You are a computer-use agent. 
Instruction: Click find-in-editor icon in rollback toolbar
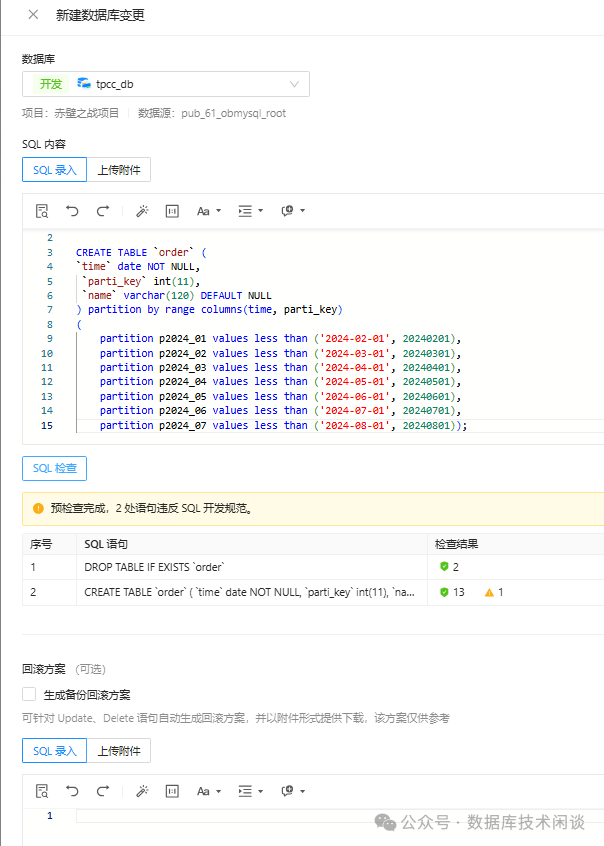42,791
